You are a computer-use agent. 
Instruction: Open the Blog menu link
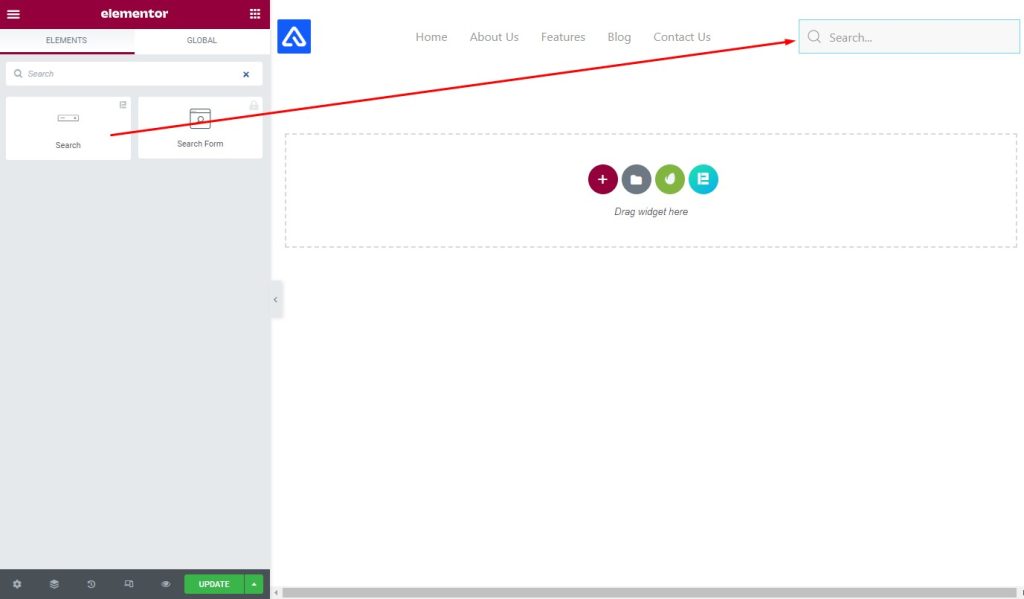pos(619,37)
